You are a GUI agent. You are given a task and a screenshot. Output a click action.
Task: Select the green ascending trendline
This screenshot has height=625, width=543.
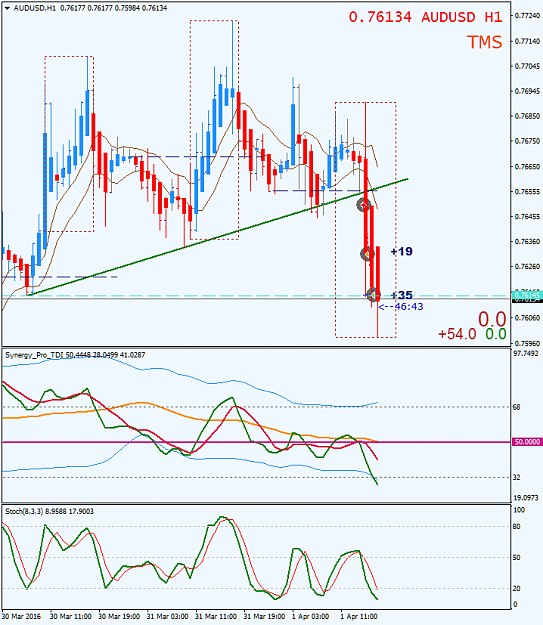click(x=219, y=237)
